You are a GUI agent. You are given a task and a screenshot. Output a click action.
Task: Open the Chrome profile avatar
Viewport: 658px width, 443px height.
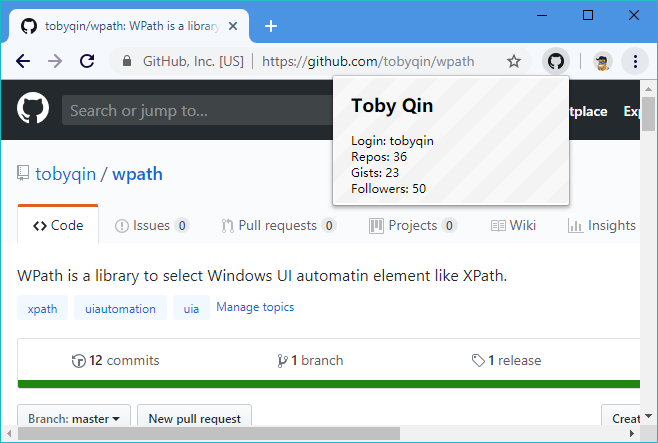pos(602,61)
